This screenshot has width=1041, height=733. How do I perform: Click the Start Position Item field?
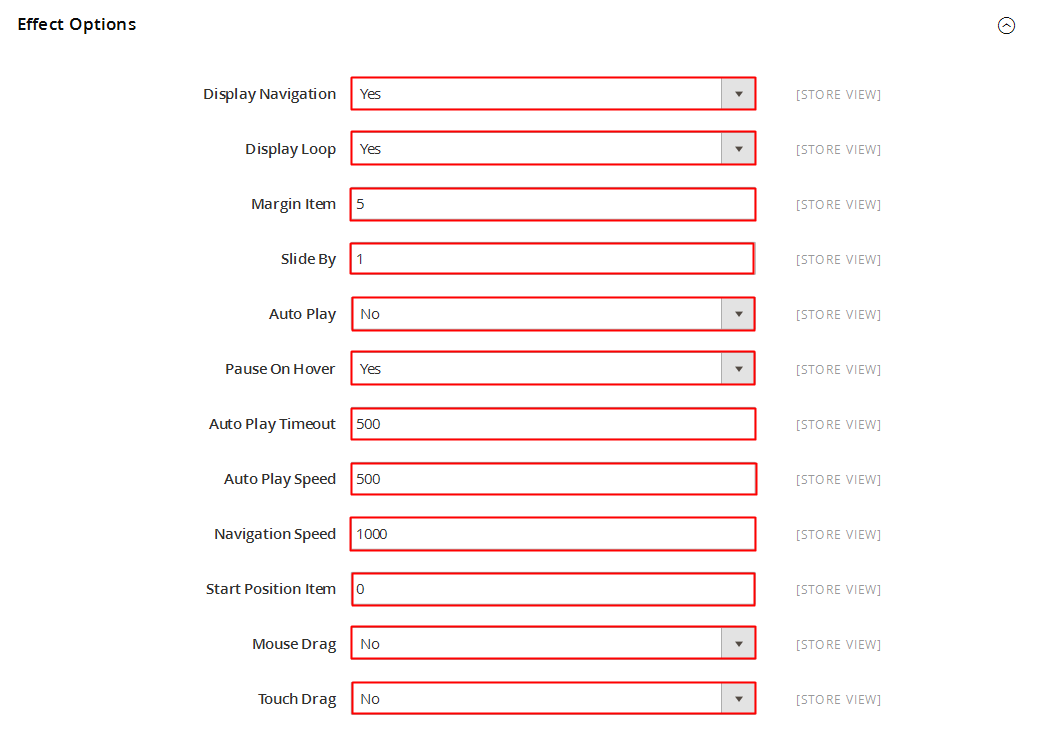click(x=553, y=589)
